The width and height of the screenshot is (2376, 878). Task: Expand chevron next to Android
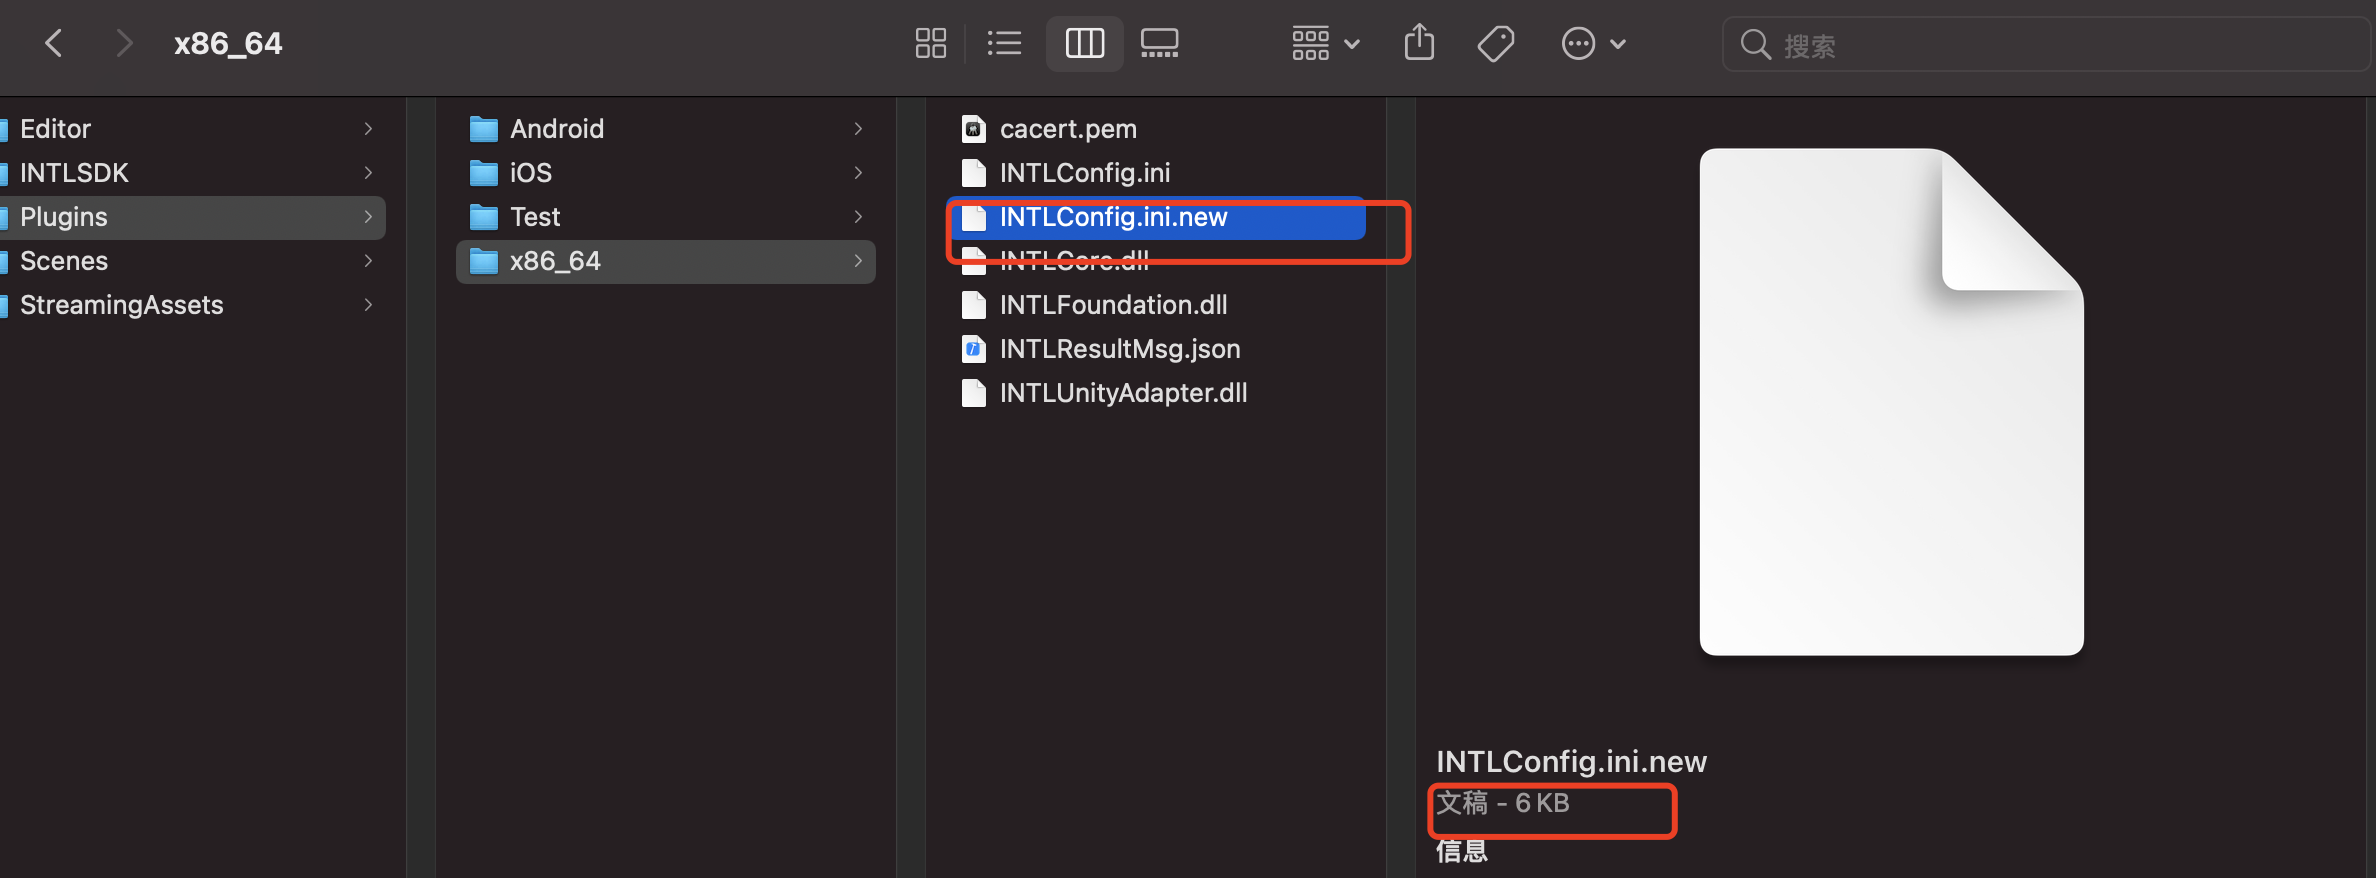(858, 129)
